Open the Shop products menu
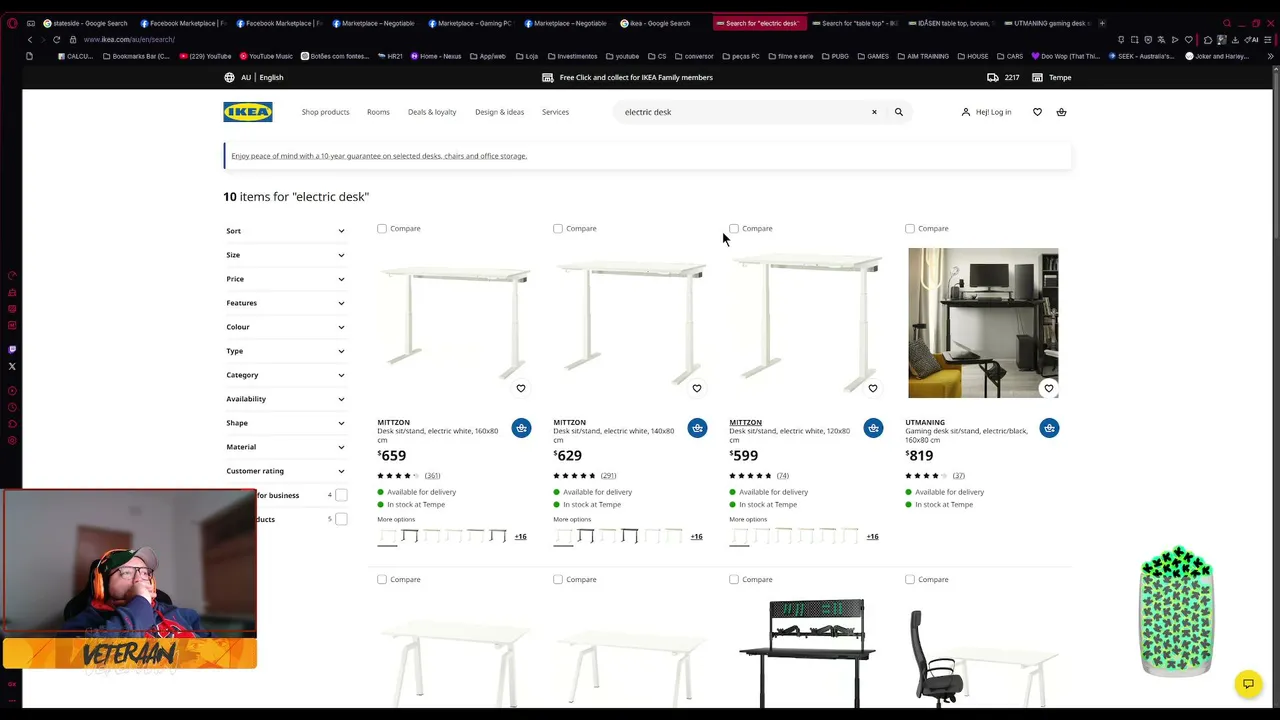Viewport: 1280px width, 720px height. coord(326,112)
